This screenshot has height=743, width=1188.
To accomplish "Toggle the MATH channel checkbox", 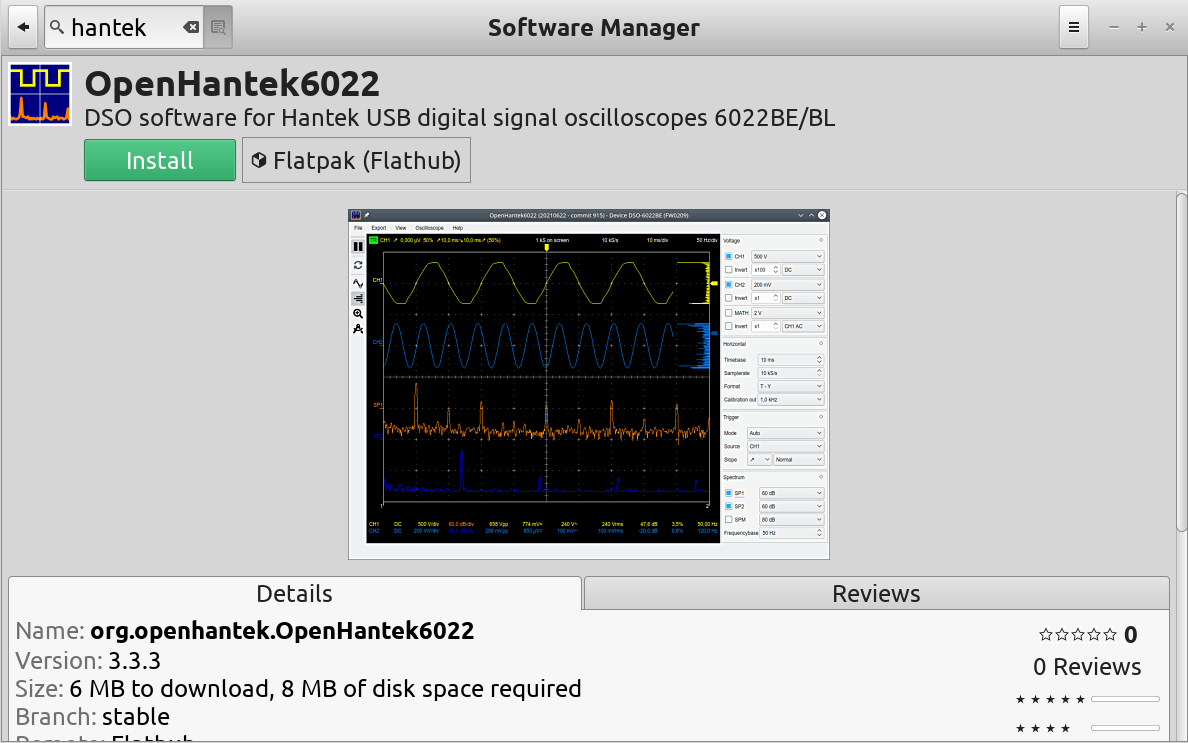I will coord(728,313).
